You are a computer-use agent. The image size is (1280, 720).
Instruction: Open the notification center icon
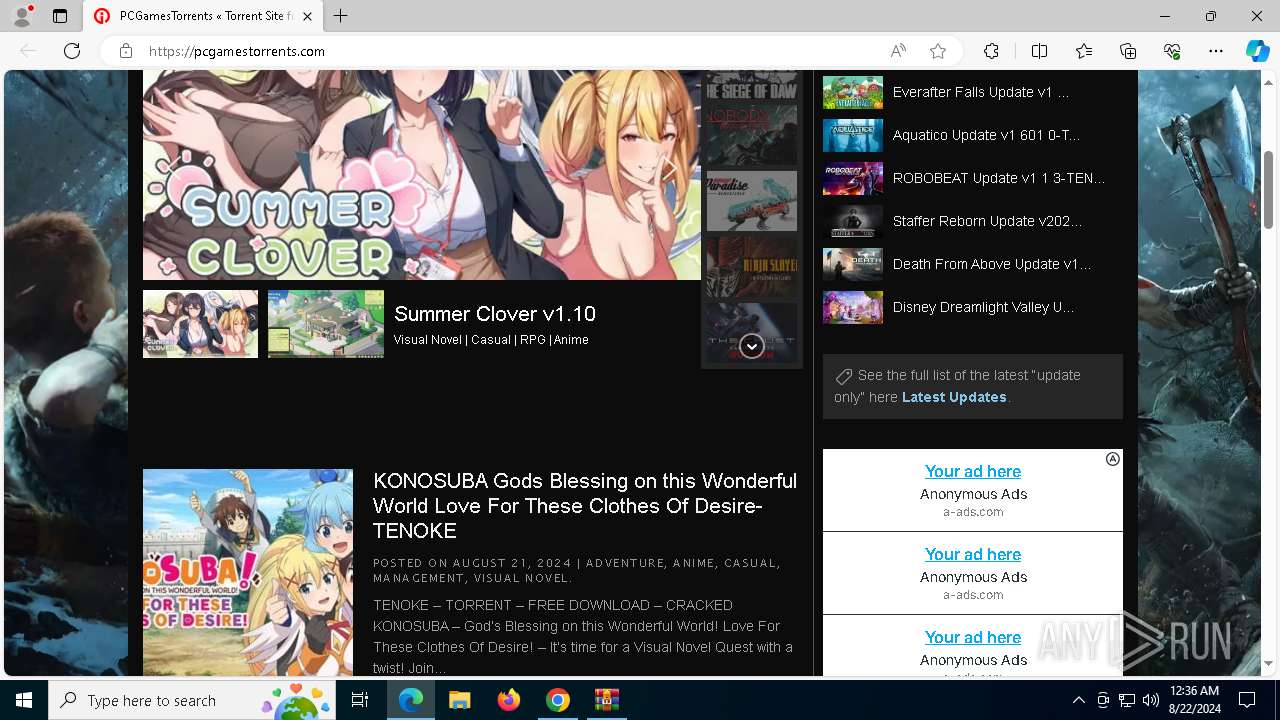[x=1247, y=700]
